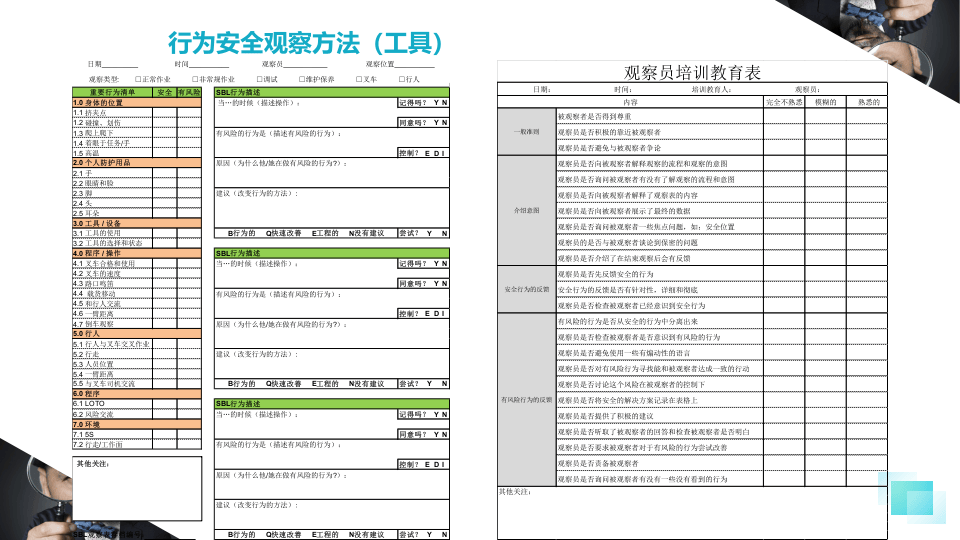The image size is (960, 540).
Task: Select row 1.1 挤夹点
Action: click(137, 113)
